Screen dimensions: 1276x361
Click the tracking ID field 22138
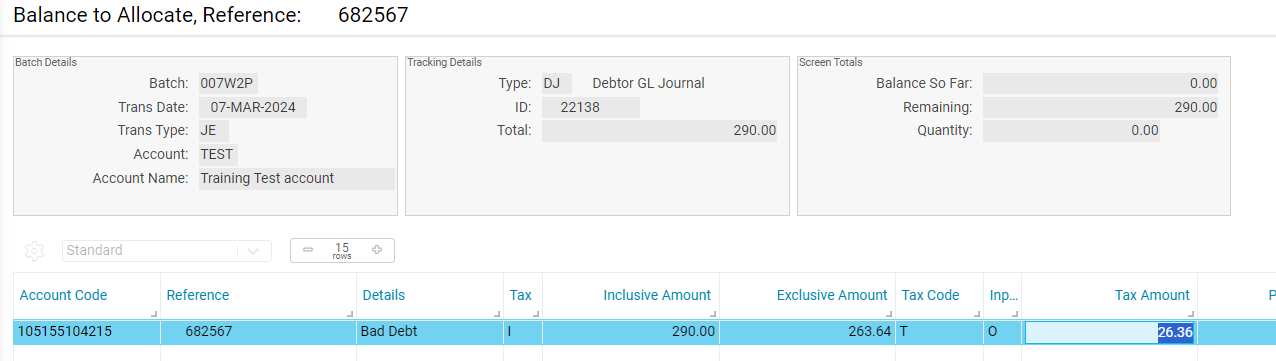(590, 107)
